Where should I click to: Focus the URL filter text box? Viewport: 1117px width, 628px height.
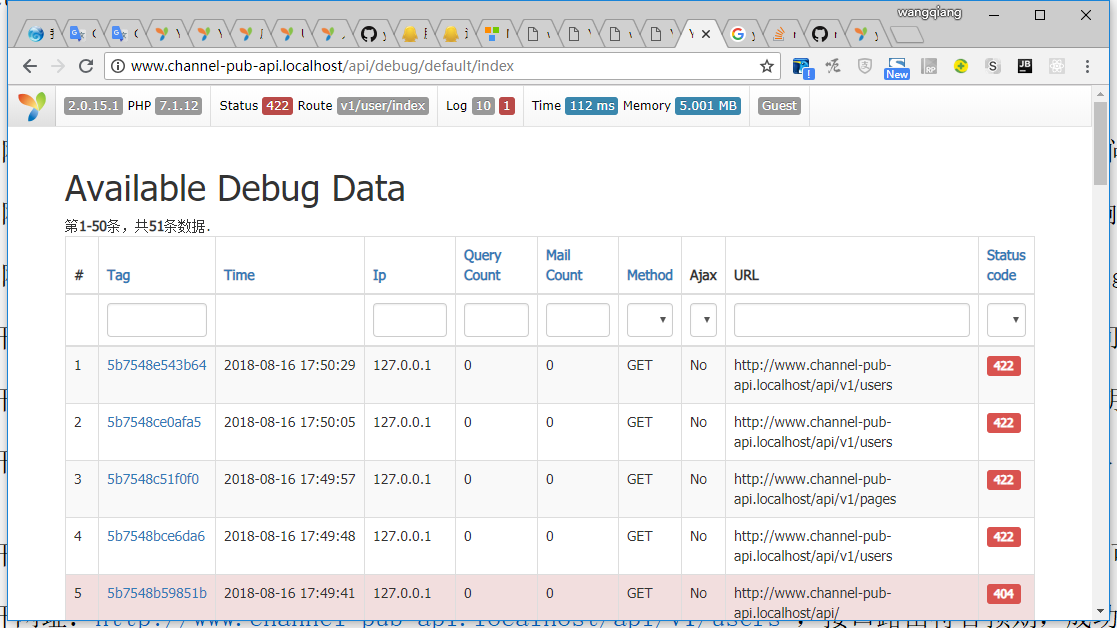pyautogui.click(x=851, y=320)
